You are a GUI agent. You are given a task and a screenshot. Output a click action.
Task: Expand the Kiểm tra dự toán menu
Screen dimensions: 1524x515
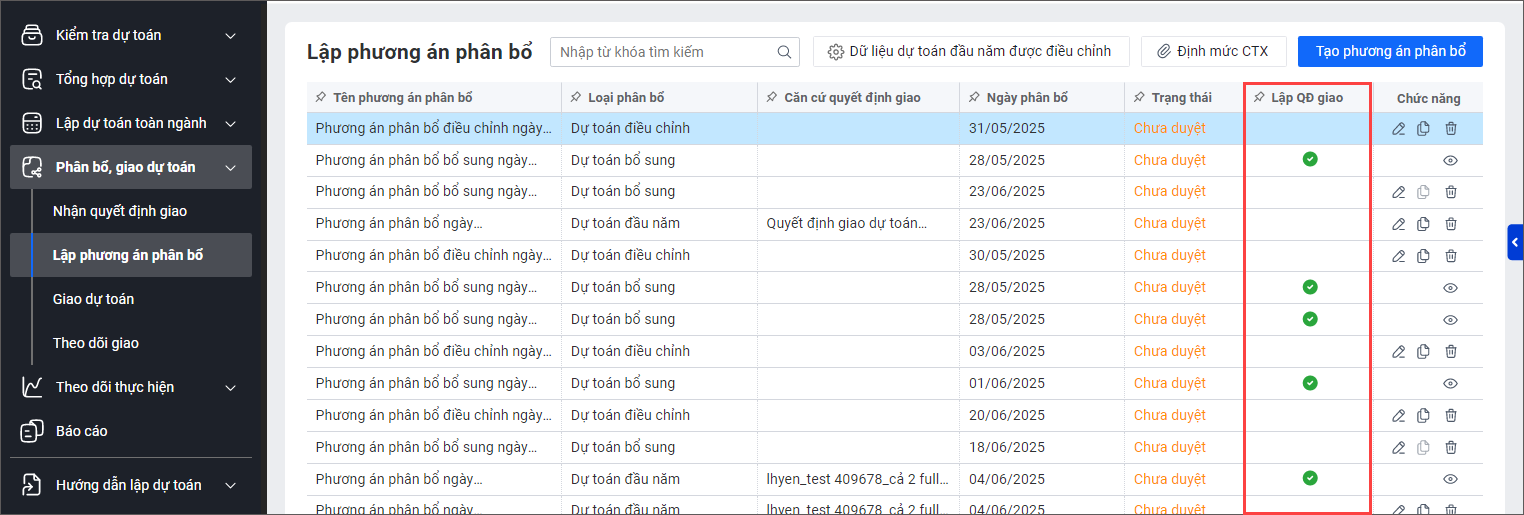click(230, 36)
